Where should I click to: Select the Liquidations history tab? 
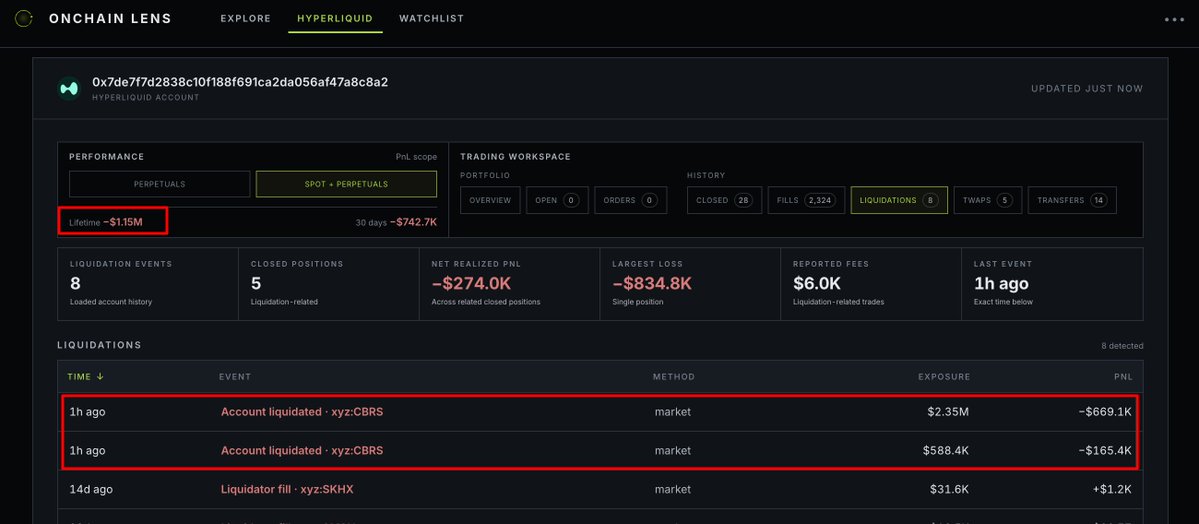point(899,200)
